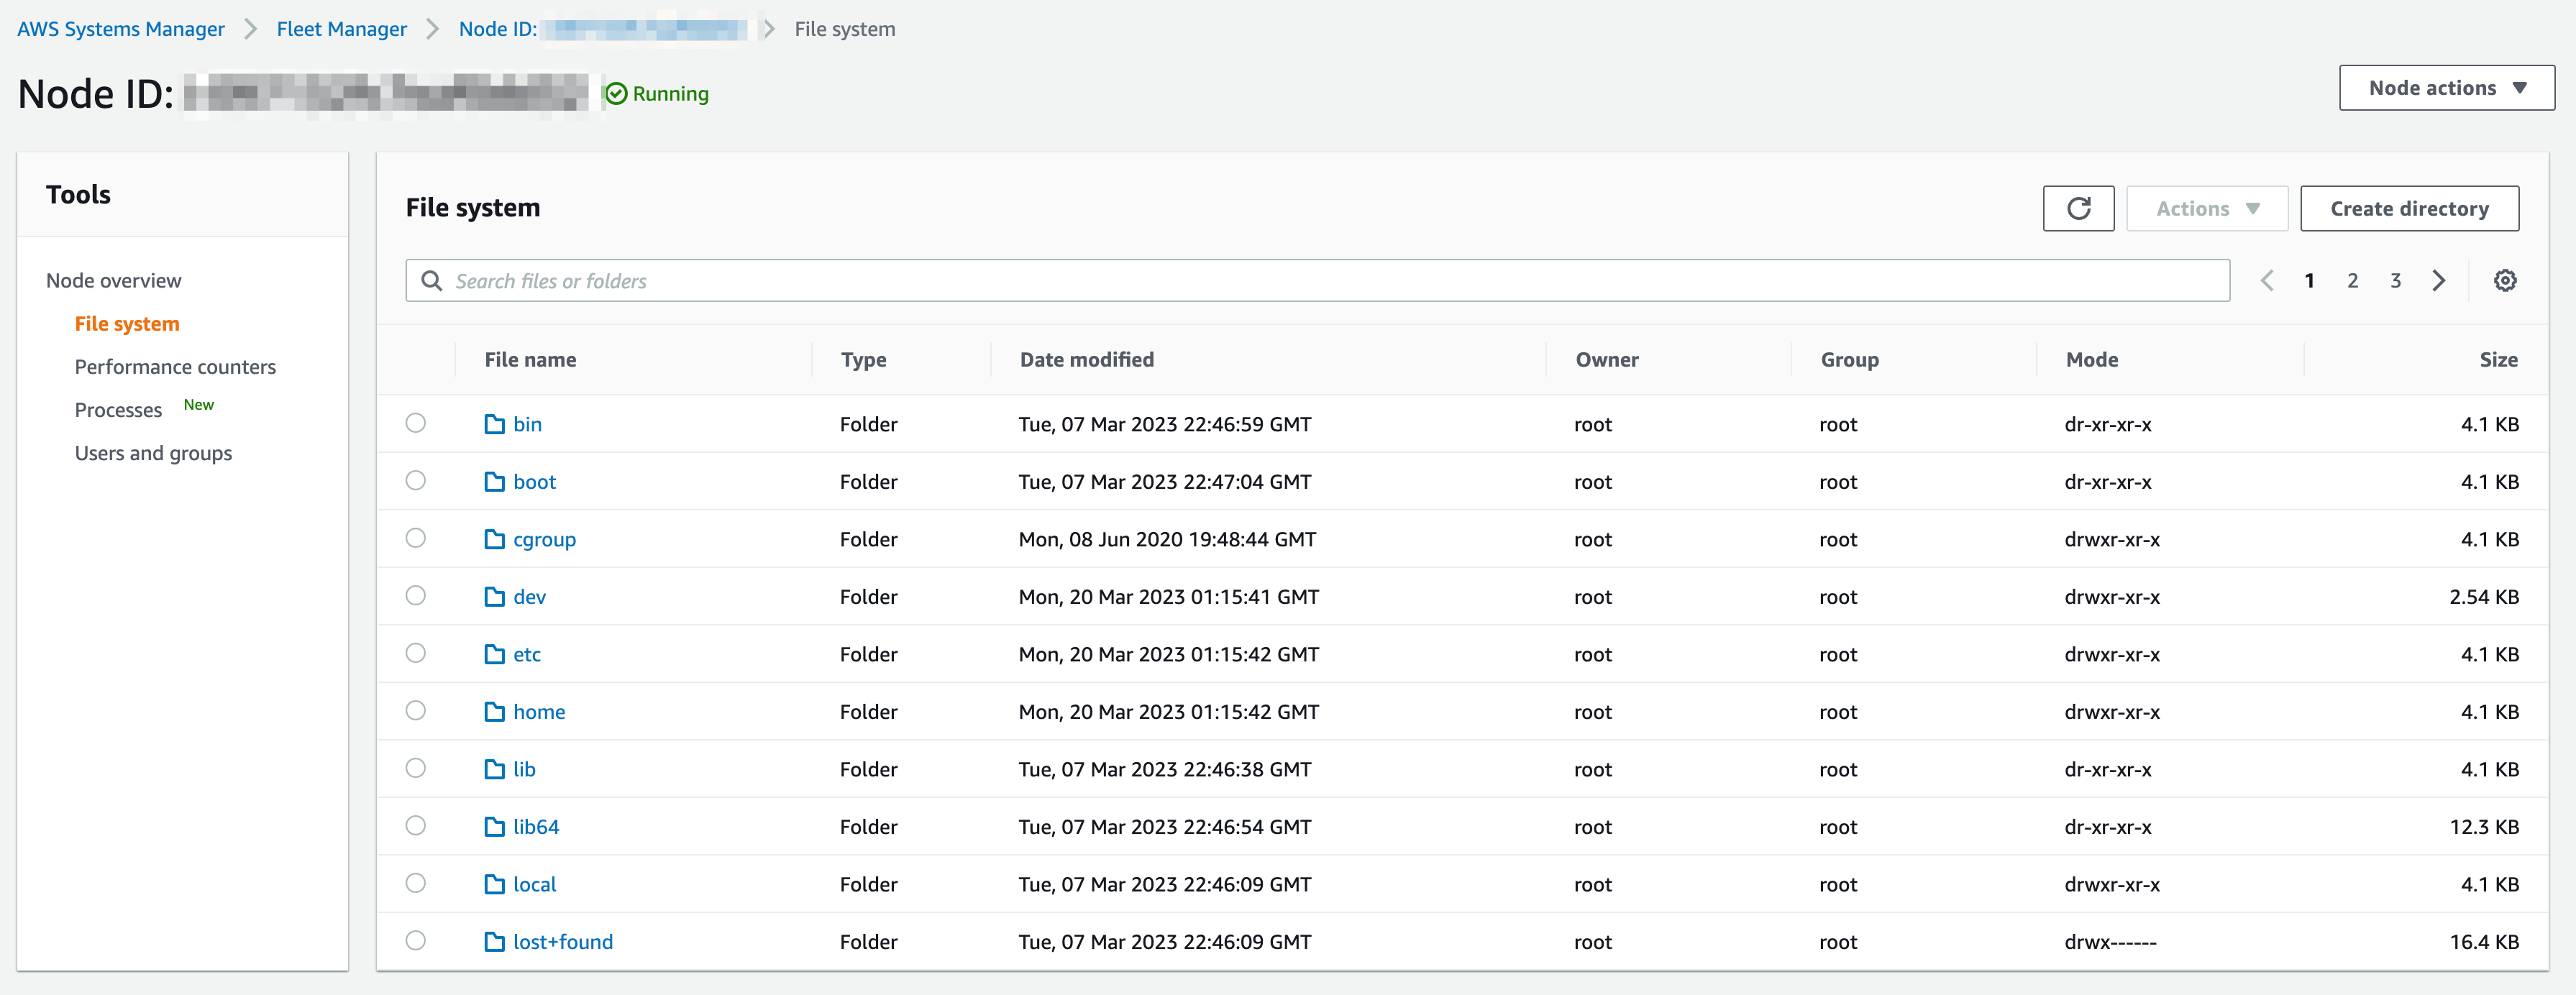Click the previous page arrow

click(x=2267, y=281)
